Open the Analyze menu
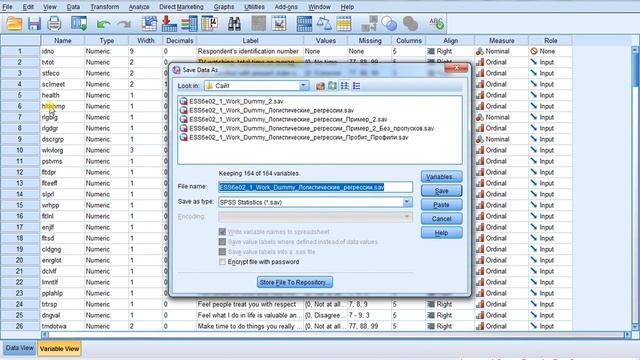The width and height of the screenshot is (640, 360). (x=139, y=7)
